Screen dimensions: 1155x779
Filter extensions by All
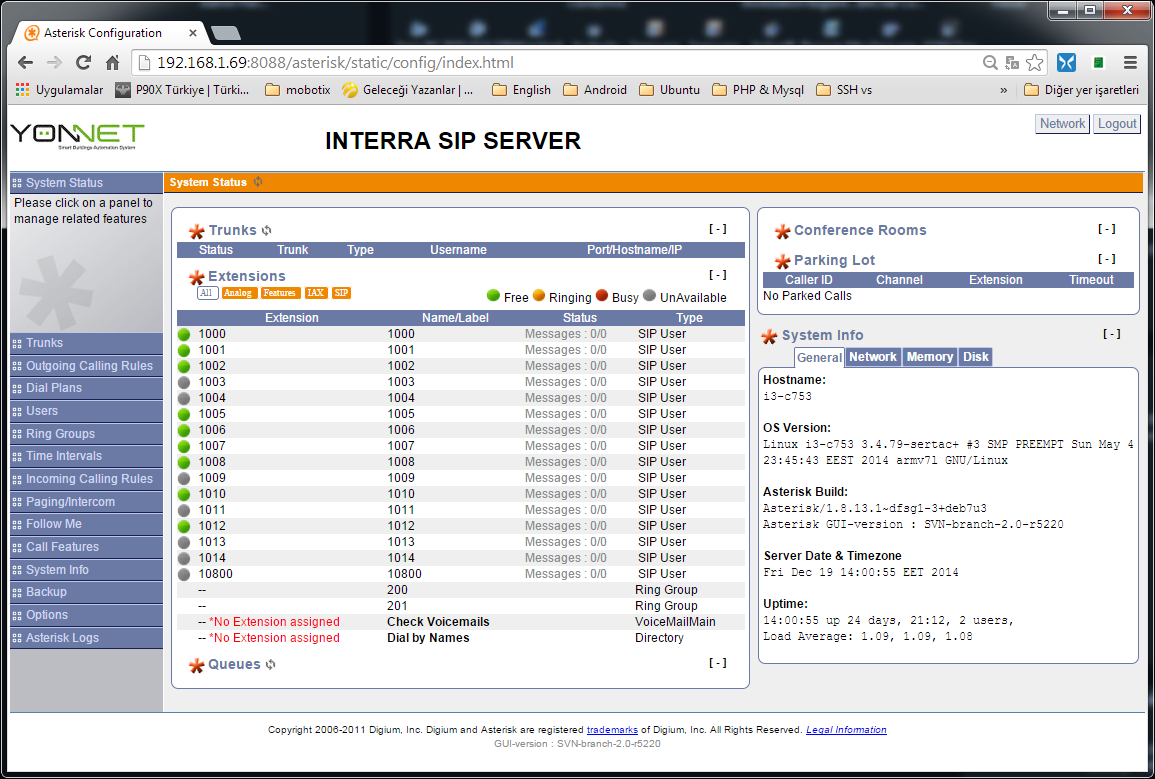(206, 293)
